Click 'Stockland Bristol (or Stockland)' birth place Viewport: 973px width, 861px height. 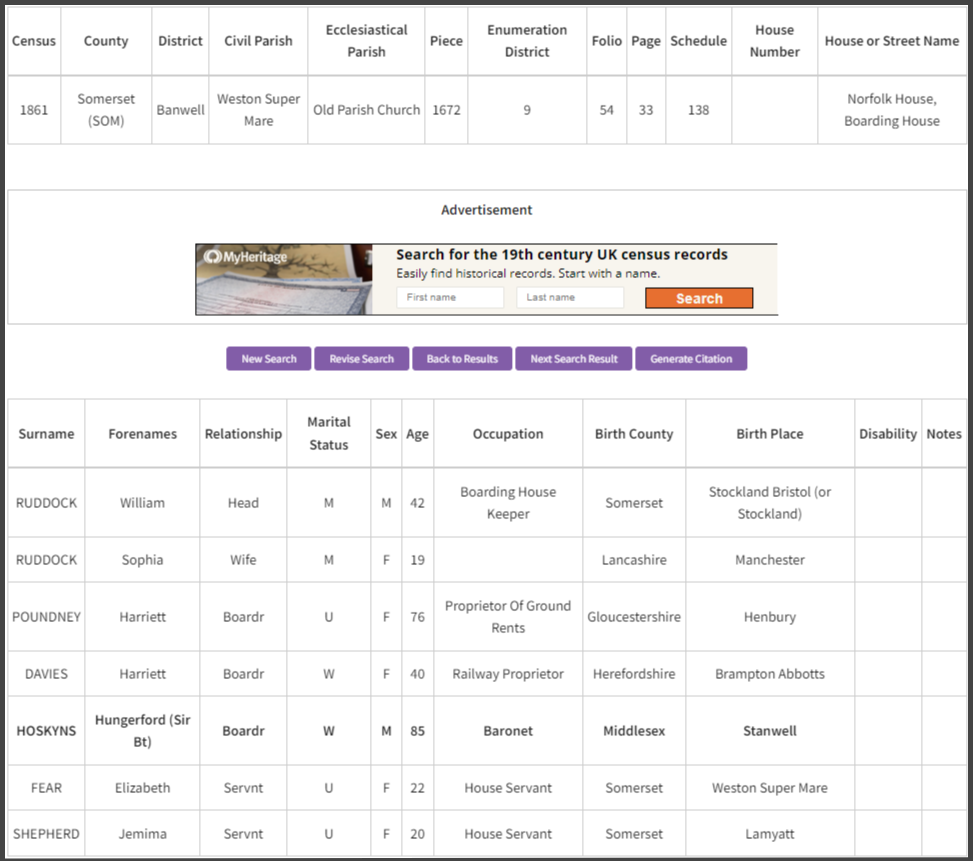(770, 502)
